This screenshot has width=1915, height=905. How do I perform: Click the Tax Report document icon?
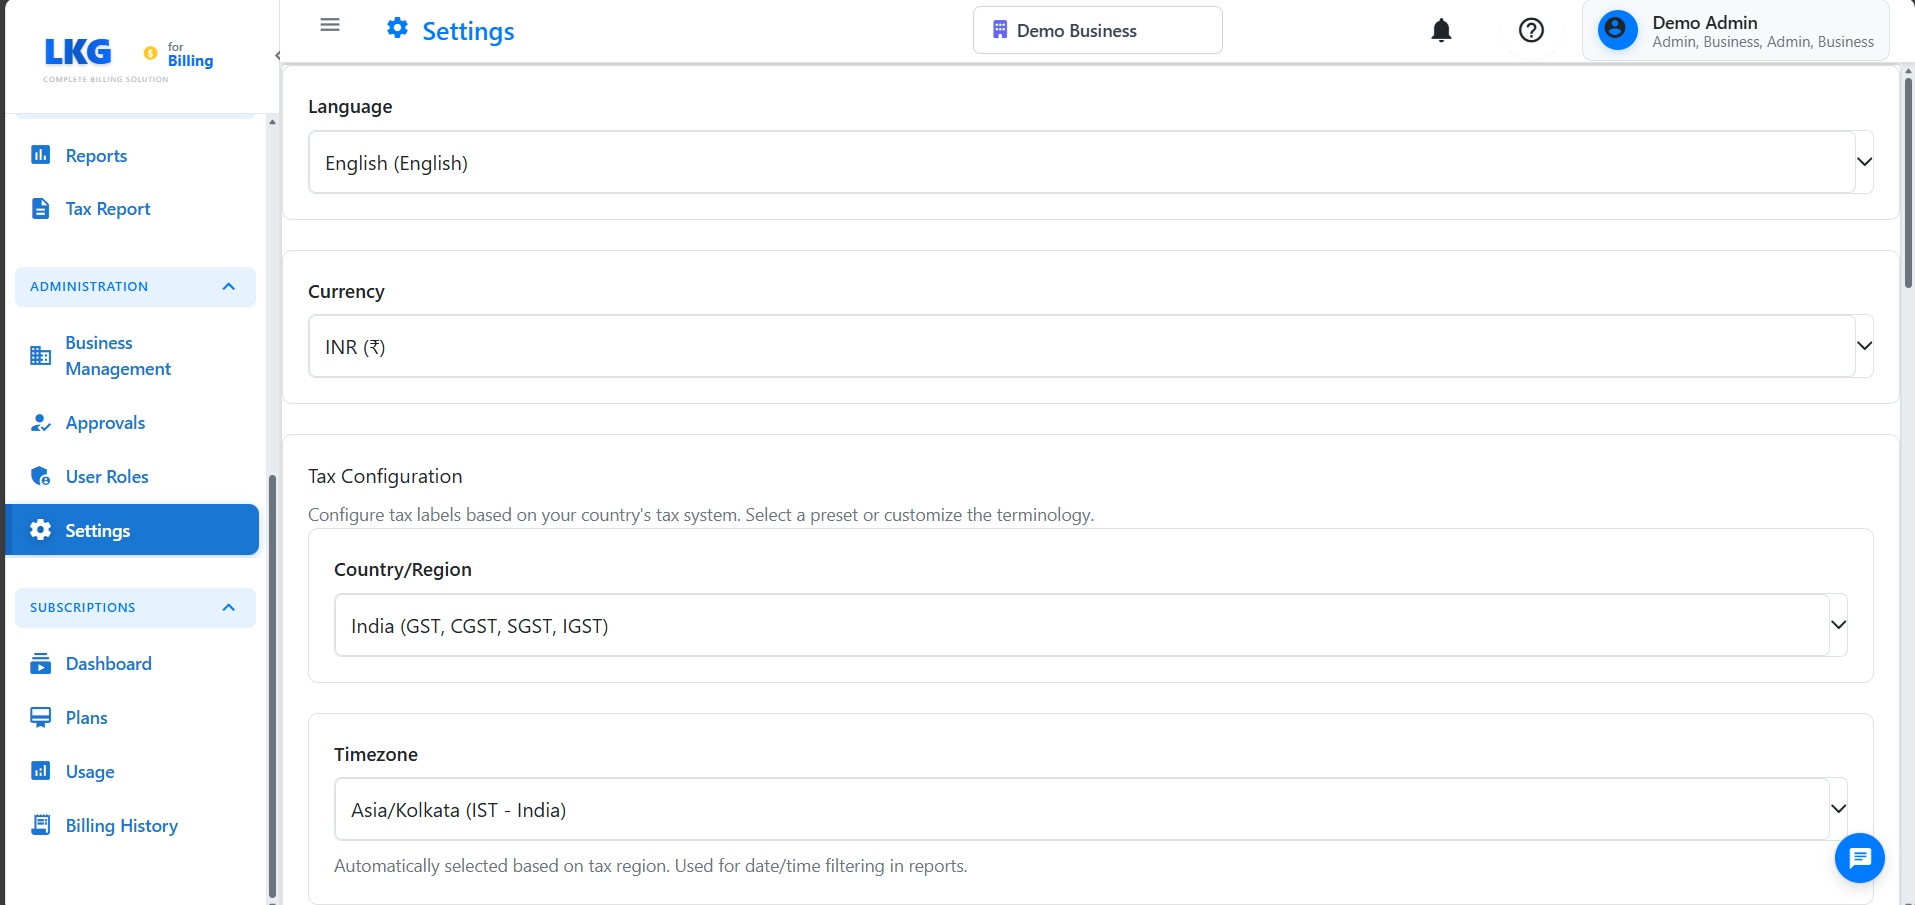coord(41,208)
